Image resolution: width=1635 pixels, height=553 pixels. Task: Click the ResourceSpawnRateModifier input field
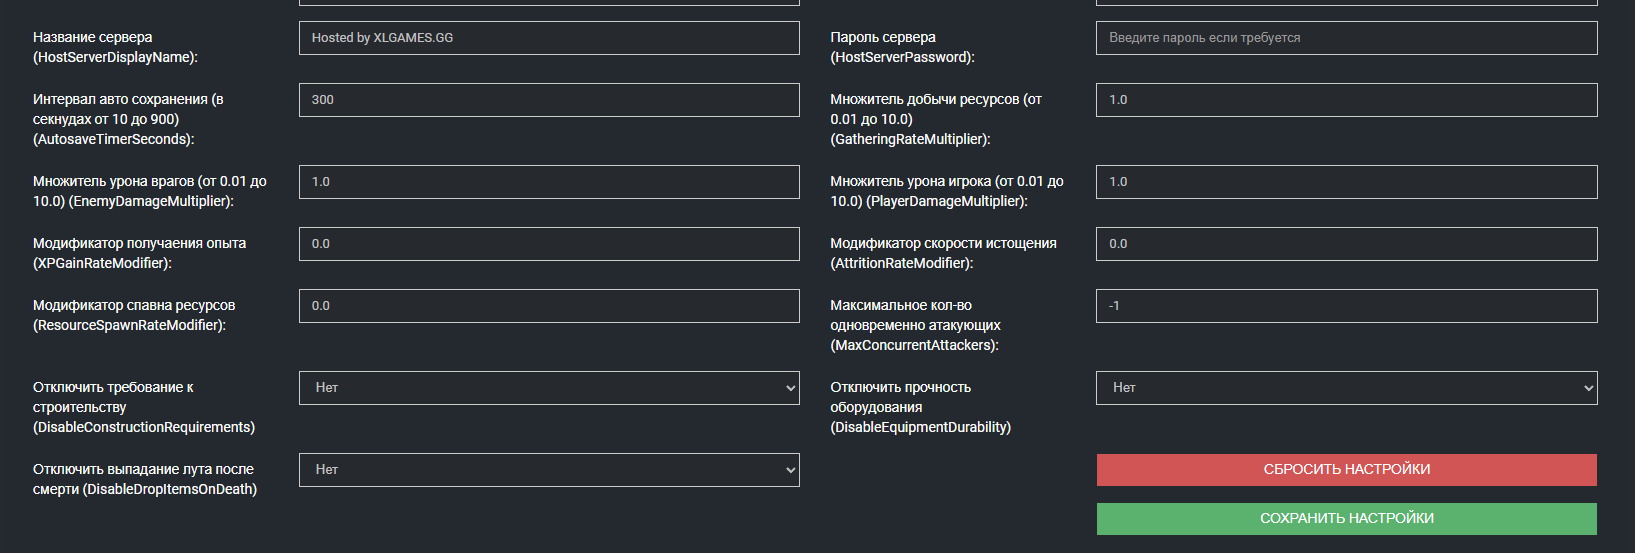[549, 306]
